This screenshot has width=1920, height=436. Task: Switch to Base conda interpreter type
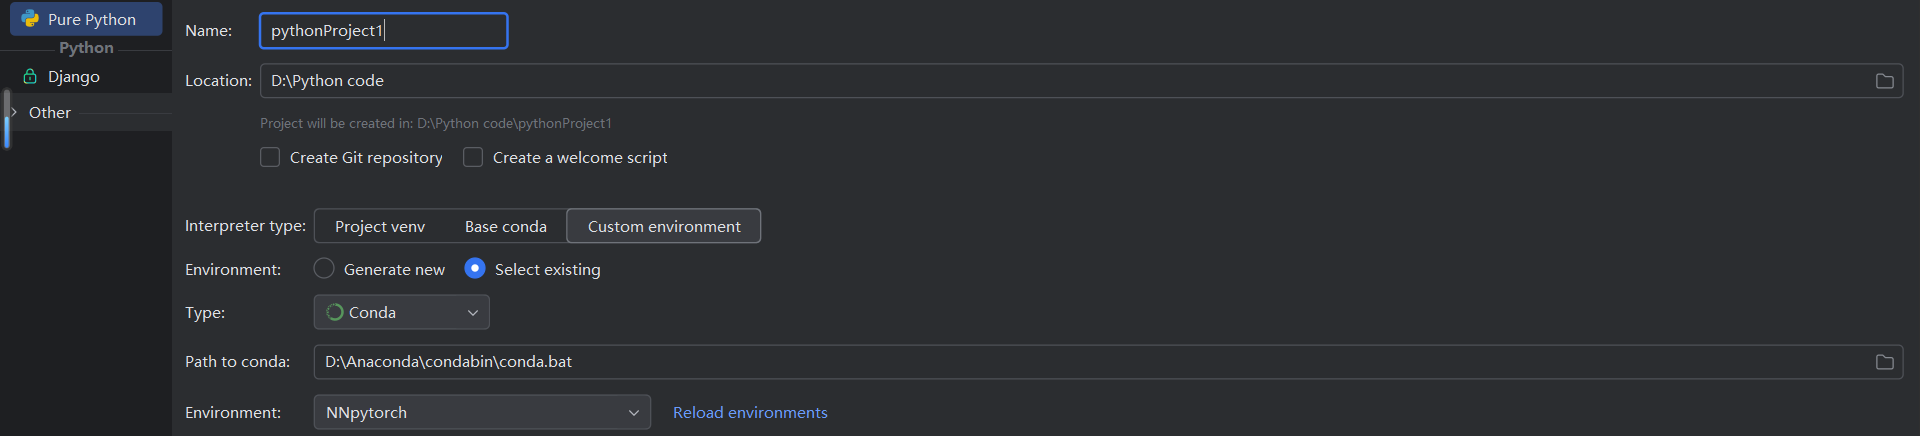pyautogui.click(x=506, y=226)
